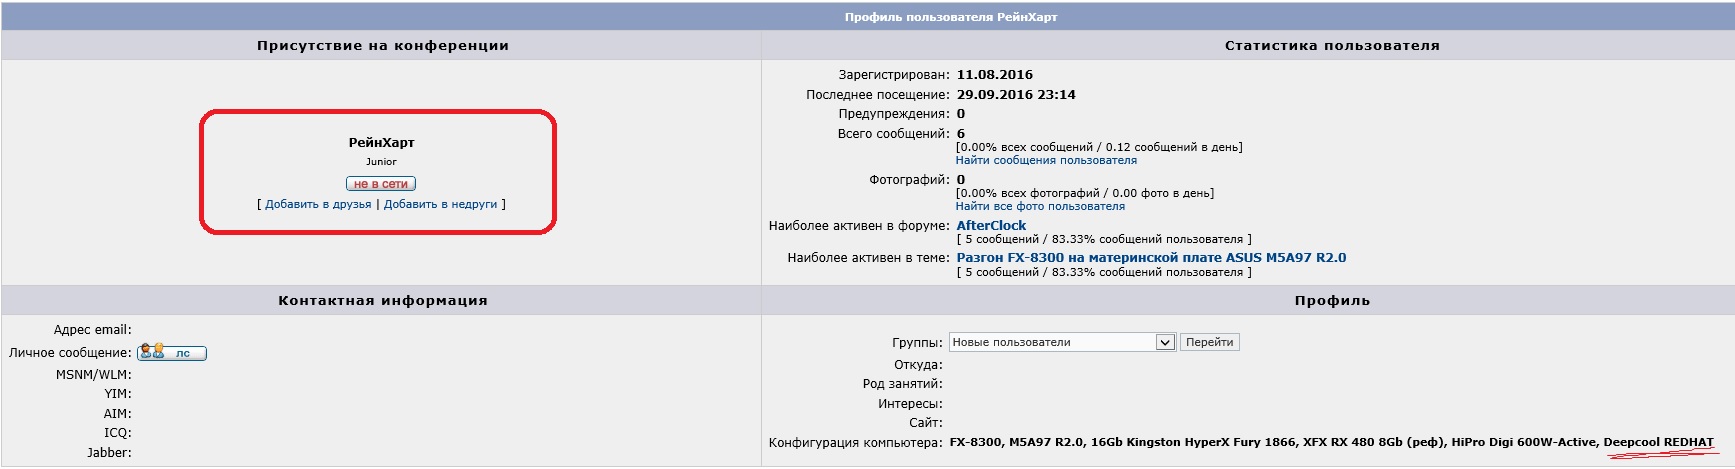This screenshot has height=469, width=1735.
Task: Click the "Статистика пользователя" section header
Action: coord(1332,46)
